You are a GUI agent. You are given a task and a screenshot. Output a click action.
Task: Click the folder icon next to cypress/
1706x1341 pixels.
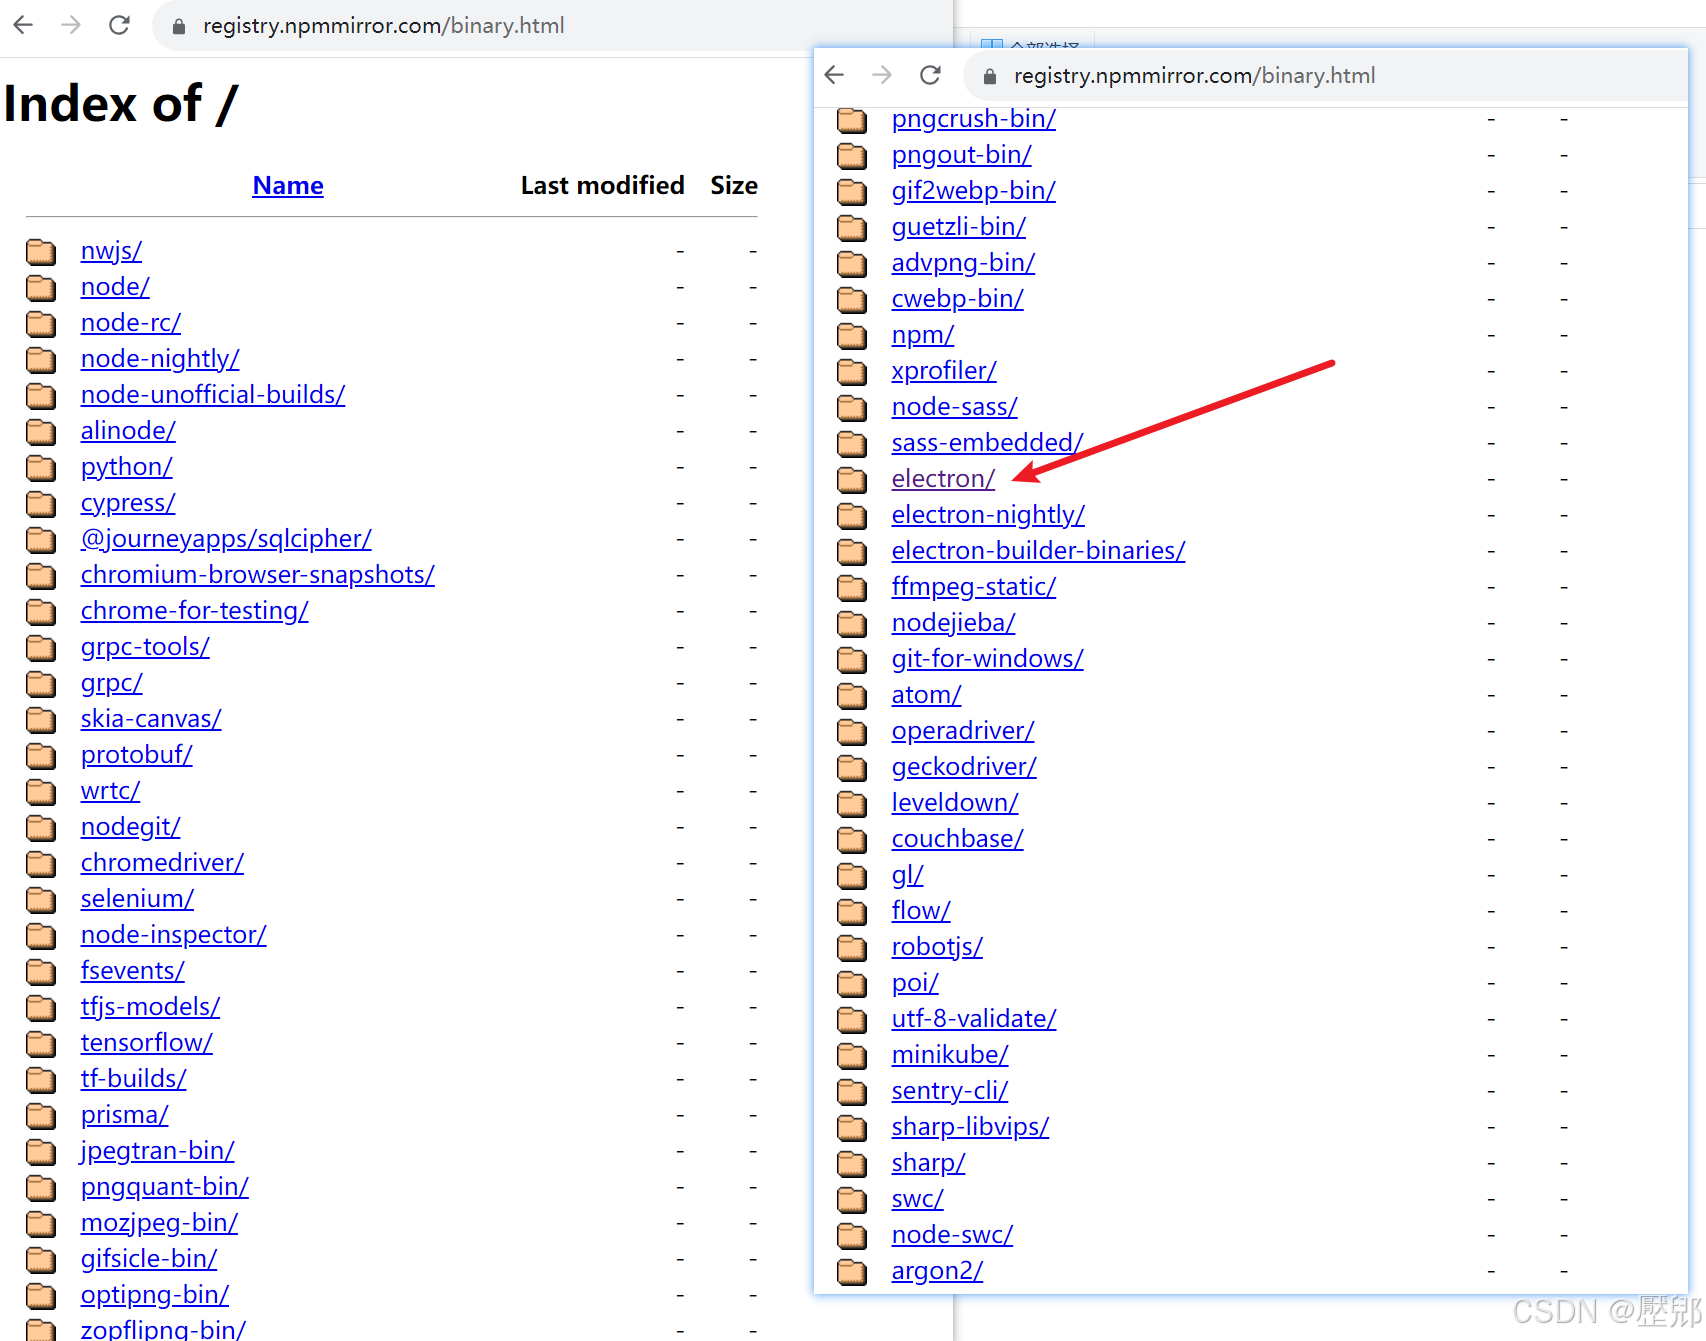(x=41, y=503)
